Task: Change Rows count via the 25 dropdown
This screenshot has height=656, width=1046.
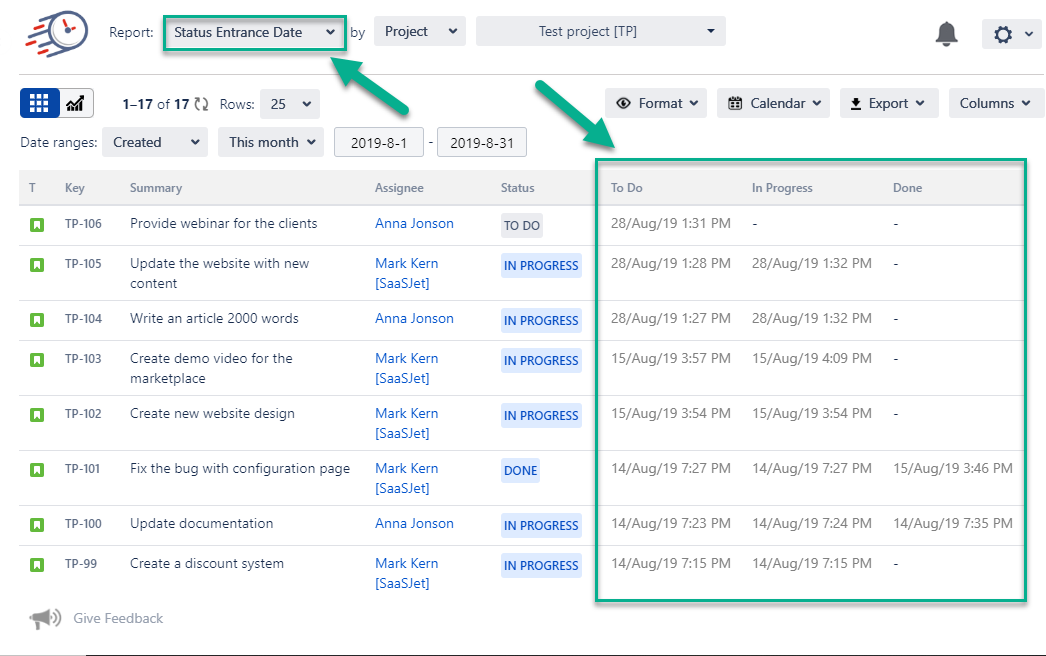Action: (x=289, y=103)
